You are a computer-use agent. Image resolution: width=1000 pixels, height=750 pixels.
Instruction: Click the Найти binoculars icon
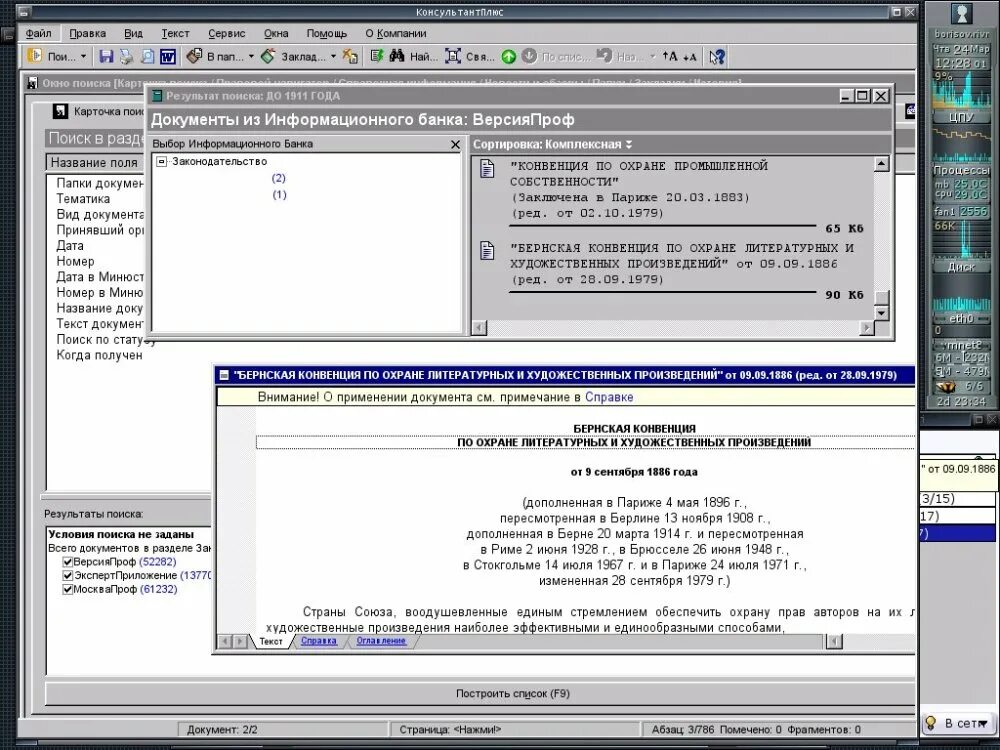(397, 57)
